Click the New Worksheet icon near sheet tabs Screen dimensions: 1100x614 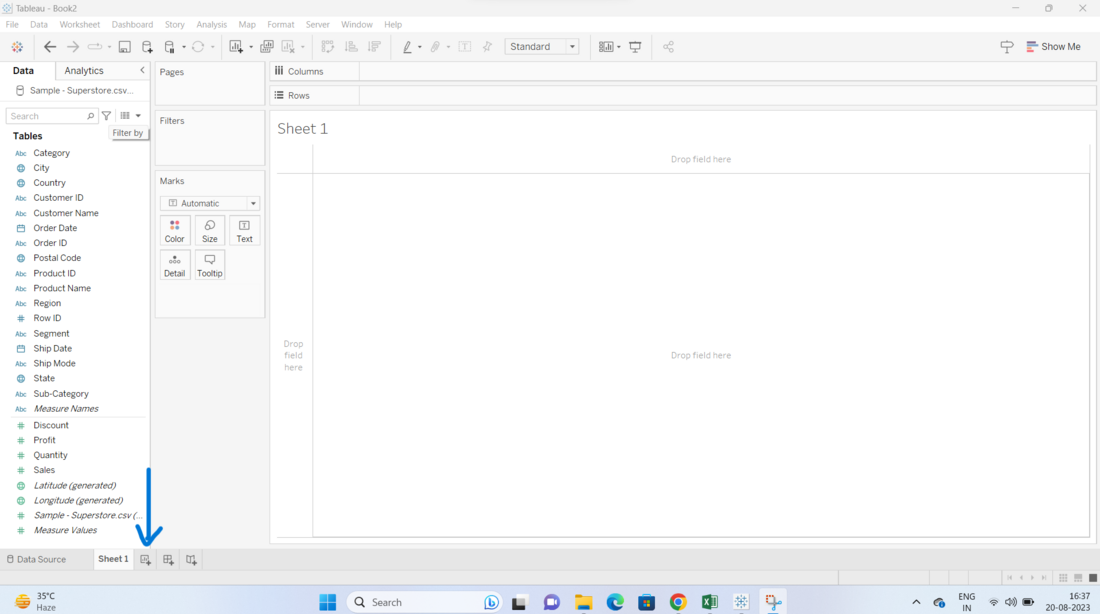145,559
